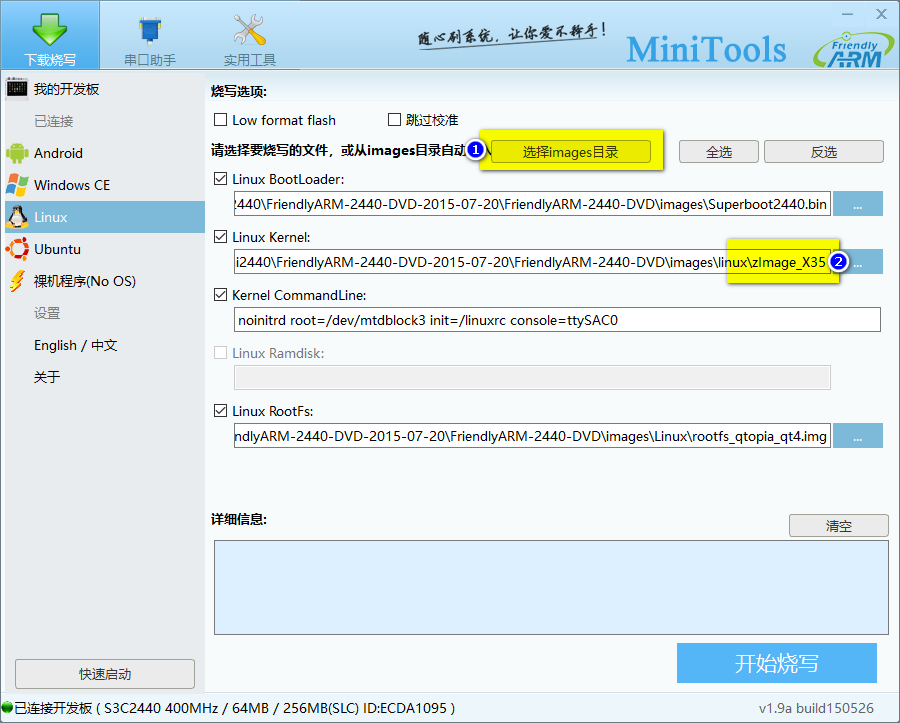The image size is (900, 723).
Task: Click the 开始烧写 start burning button
Action: tap(777, 663)
